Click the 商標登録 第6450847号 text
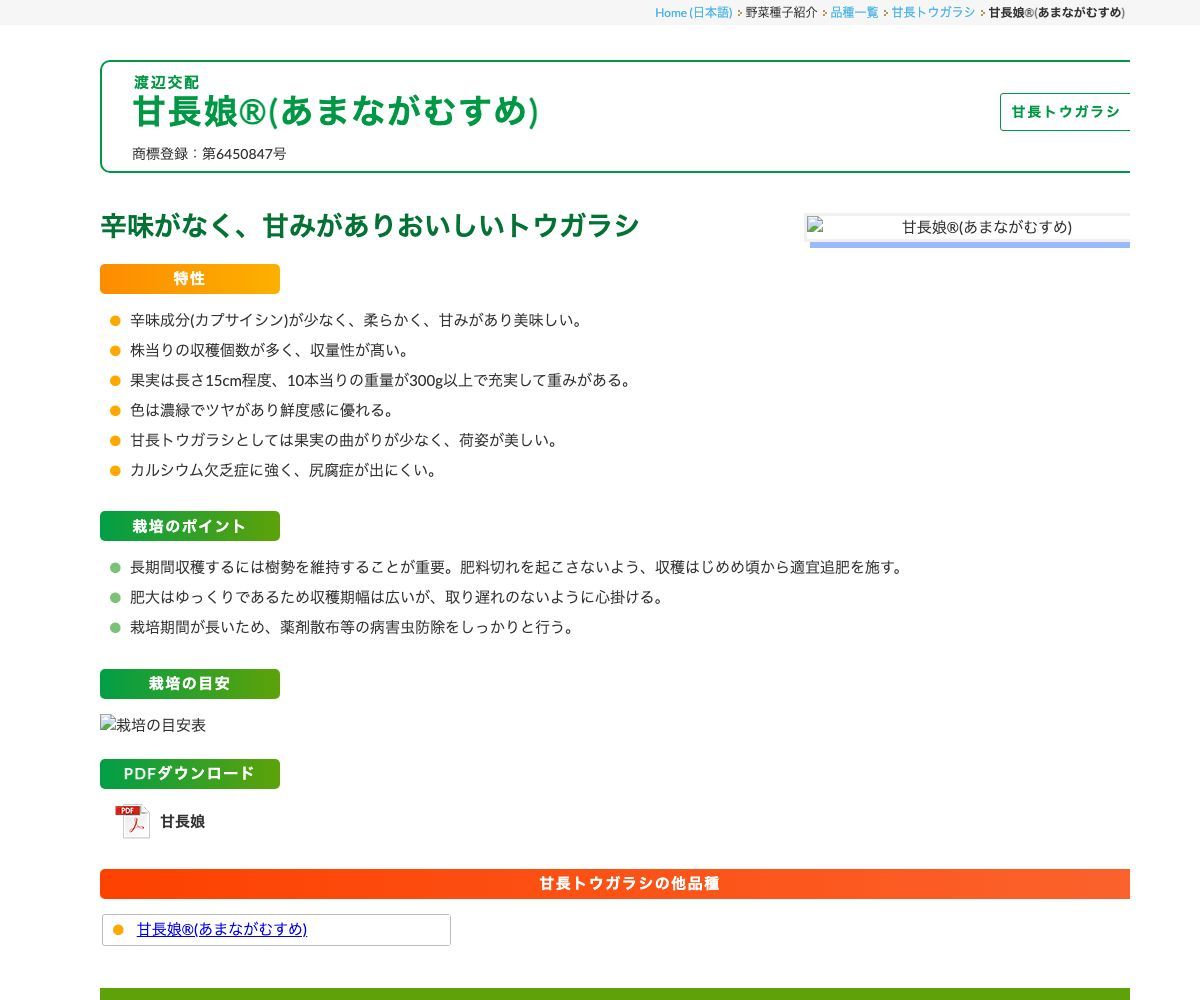 pyautogui.click(x=209, y=154)
